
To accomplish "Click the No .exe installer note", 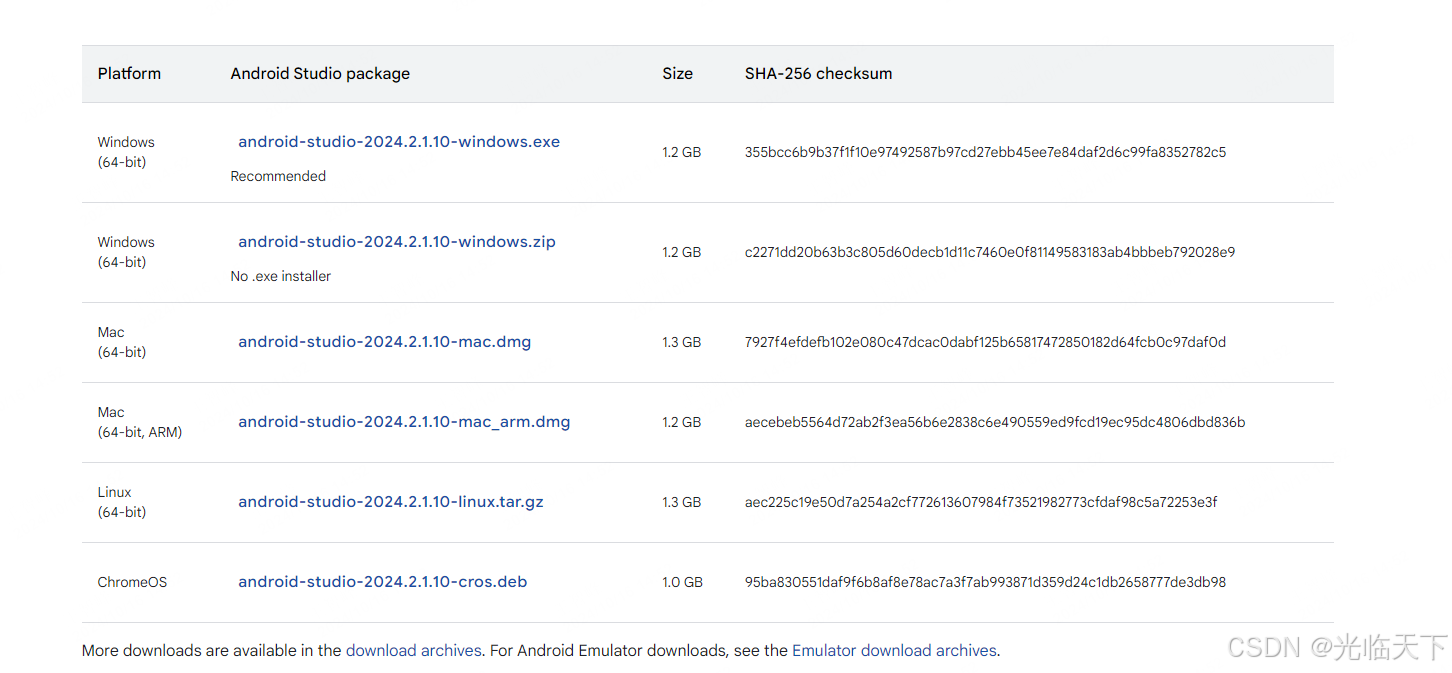I will pos(281,276).
